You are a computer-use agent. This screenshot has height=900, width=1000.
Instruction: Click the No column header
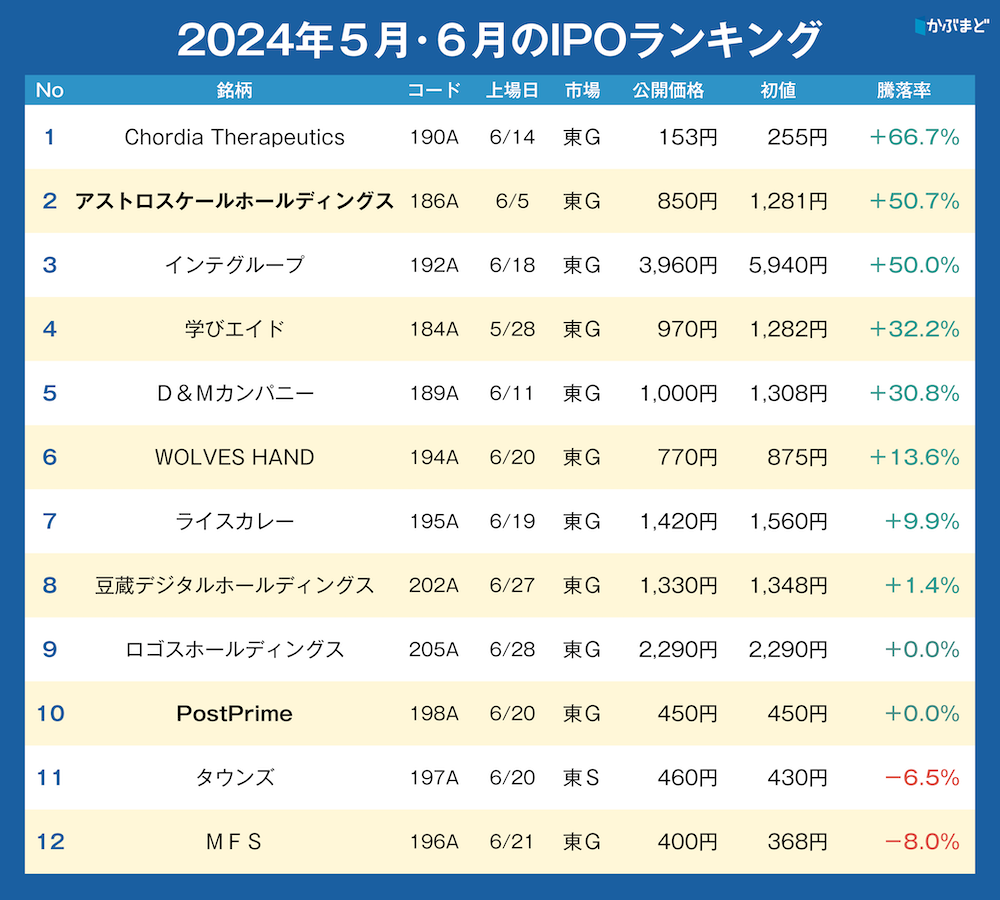[49, 90]
